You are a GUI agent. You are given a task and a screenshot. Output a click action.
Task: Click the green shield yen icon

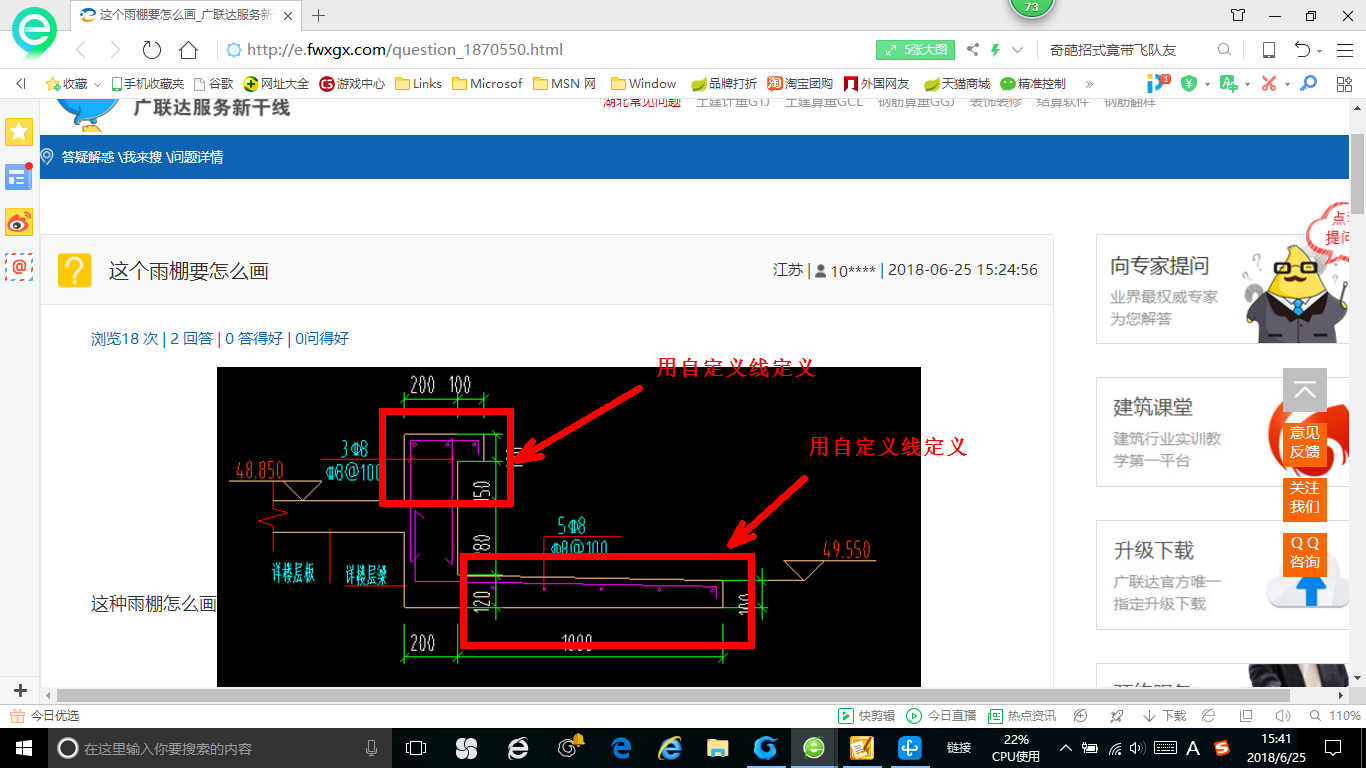pos(1188,84)
